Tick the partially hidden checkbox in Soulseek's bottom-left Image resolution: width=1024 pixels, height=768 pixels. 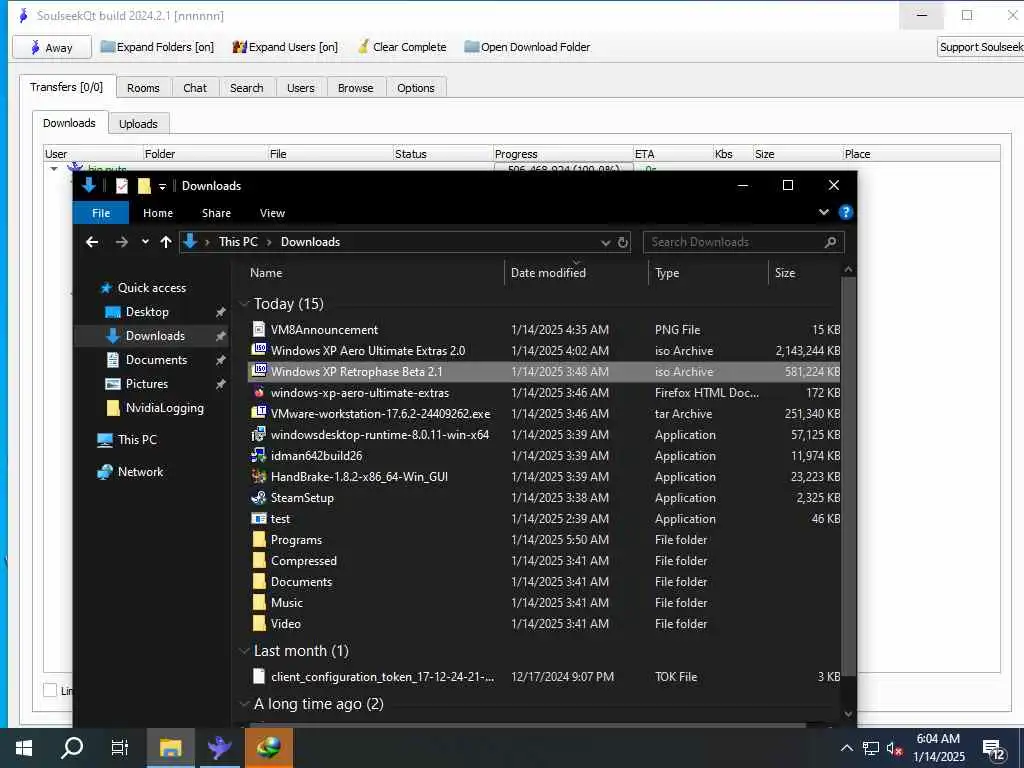(x=50, y=690)
